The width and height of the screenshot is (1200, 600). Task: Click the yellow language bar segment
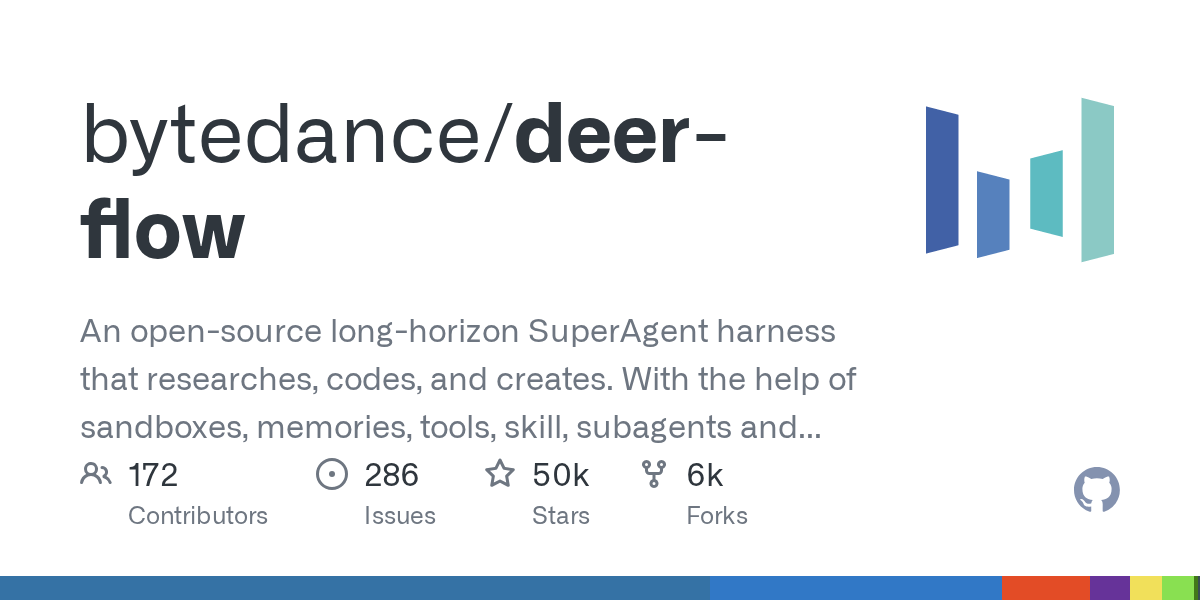click(1145, 588)
